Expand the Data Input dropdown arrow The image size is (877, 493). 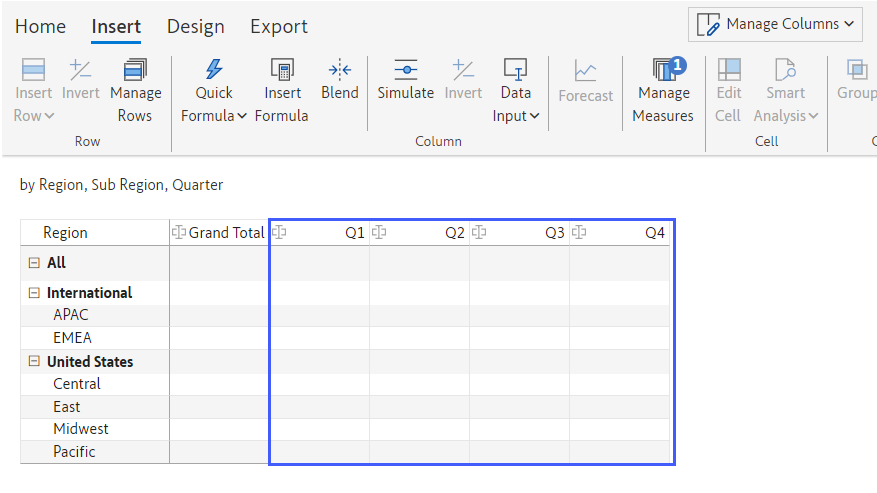534,116
